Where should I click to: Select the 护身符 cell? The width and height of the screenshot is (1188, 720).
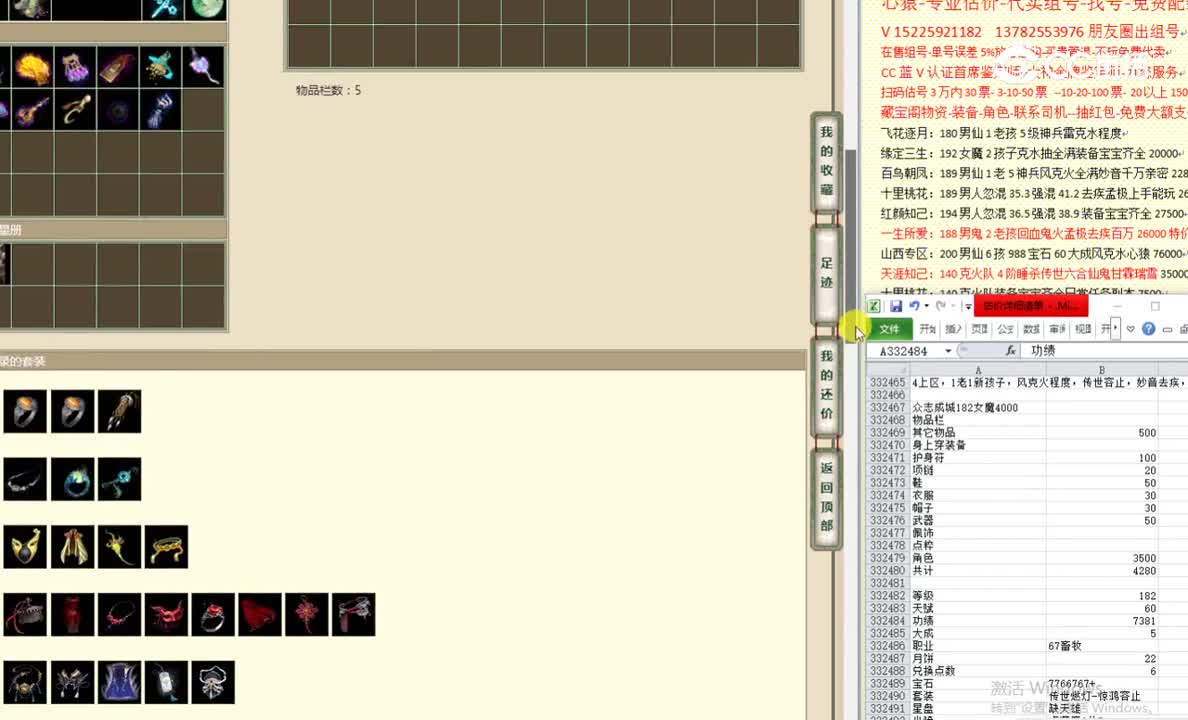pos(977,458)
